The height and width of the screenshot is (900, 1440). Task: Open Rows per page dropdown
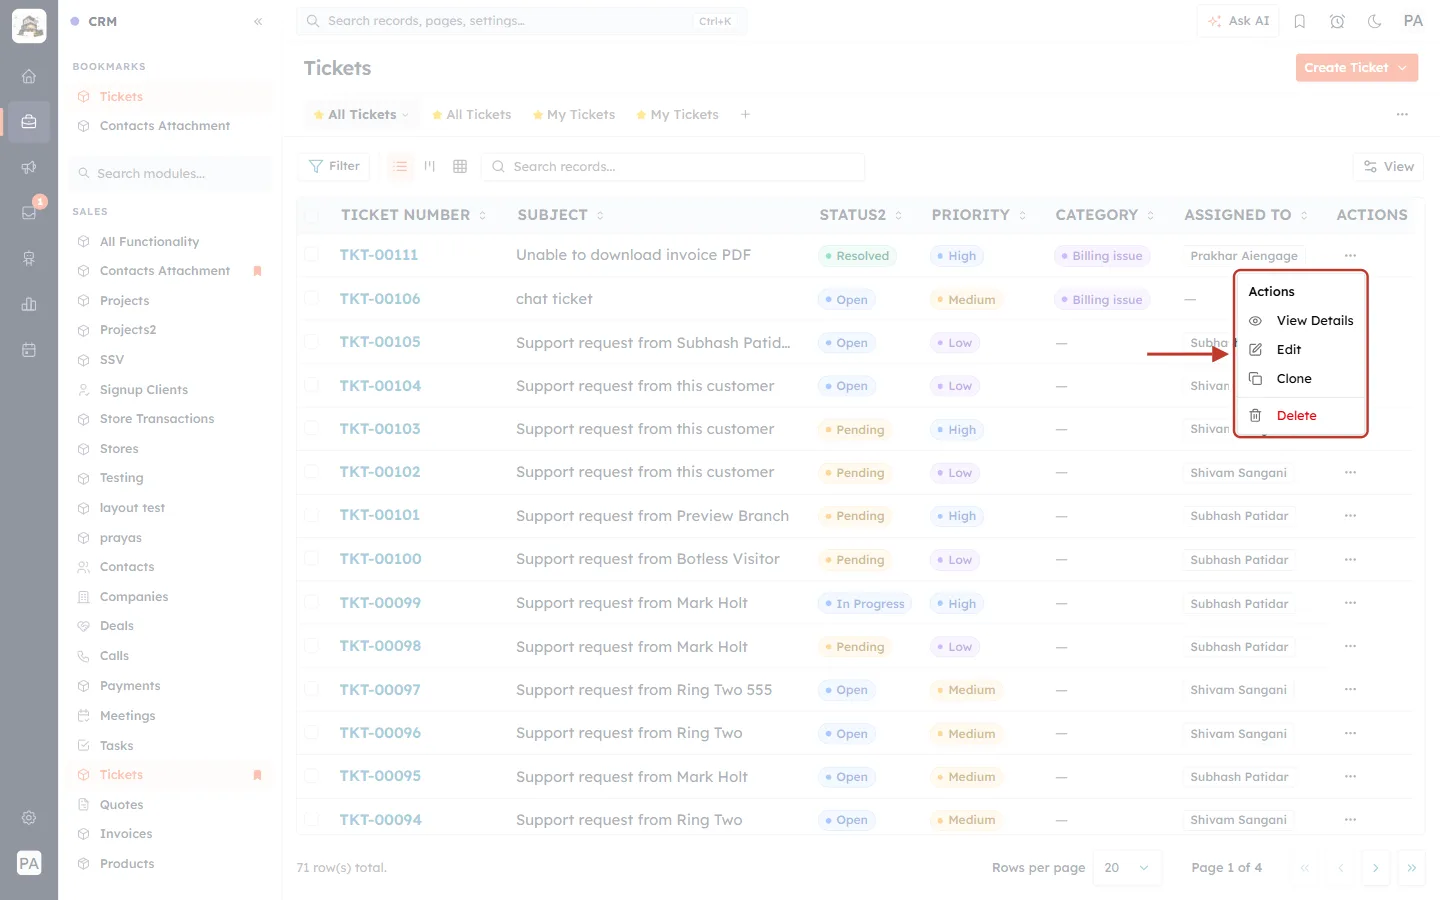(x=1128, y=868)
